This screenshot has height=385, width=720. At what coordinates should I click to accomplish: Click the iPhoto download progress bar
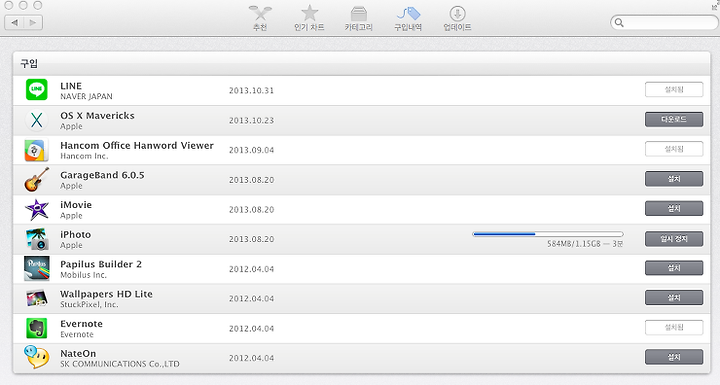pyautogui.click(x=548, y=234)
